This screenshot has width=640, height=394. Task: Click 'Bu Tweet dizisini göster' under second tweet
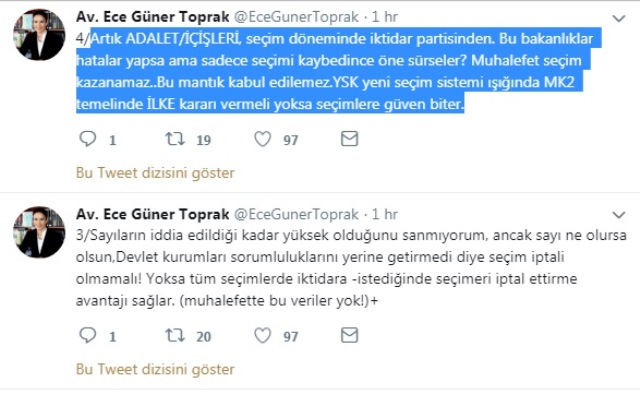(x=155, y=369)
